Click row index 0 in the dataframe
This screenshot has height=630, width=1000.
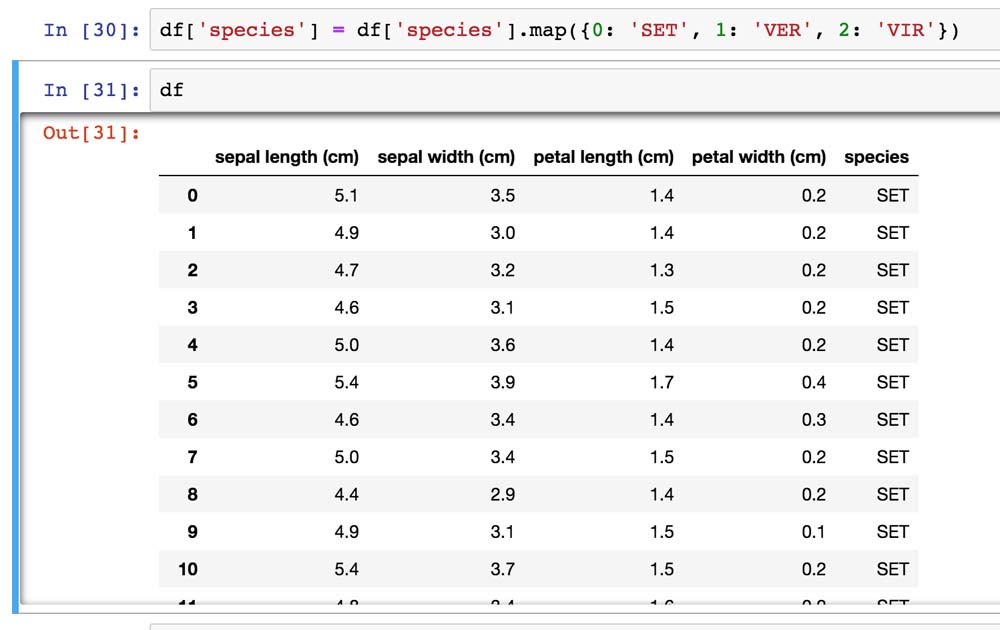[x=192, y=196]
